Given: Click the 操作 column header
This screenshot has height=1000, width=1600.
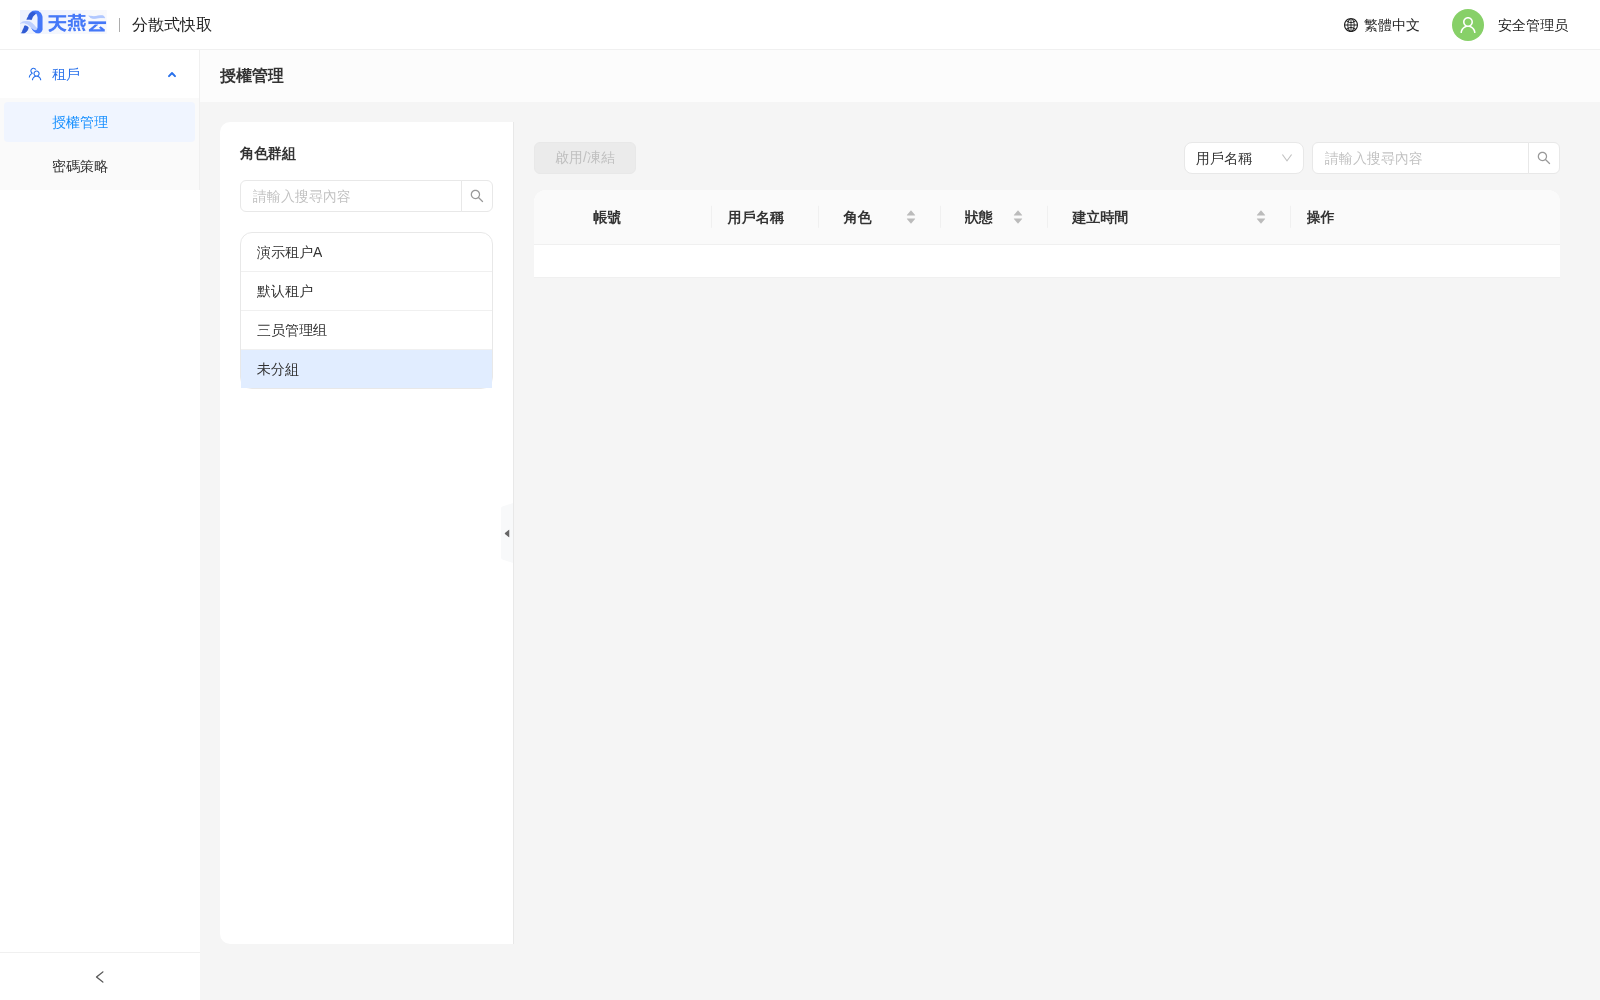Looking at the screenshot, I should pos(1320,217).
